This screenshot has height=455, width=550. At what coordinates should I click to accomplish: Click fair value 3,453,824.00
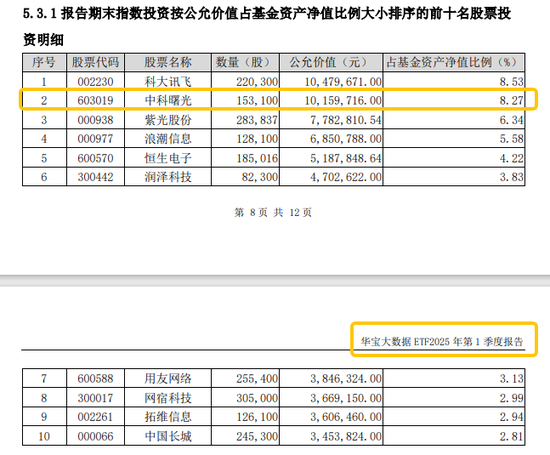[346, 436]
